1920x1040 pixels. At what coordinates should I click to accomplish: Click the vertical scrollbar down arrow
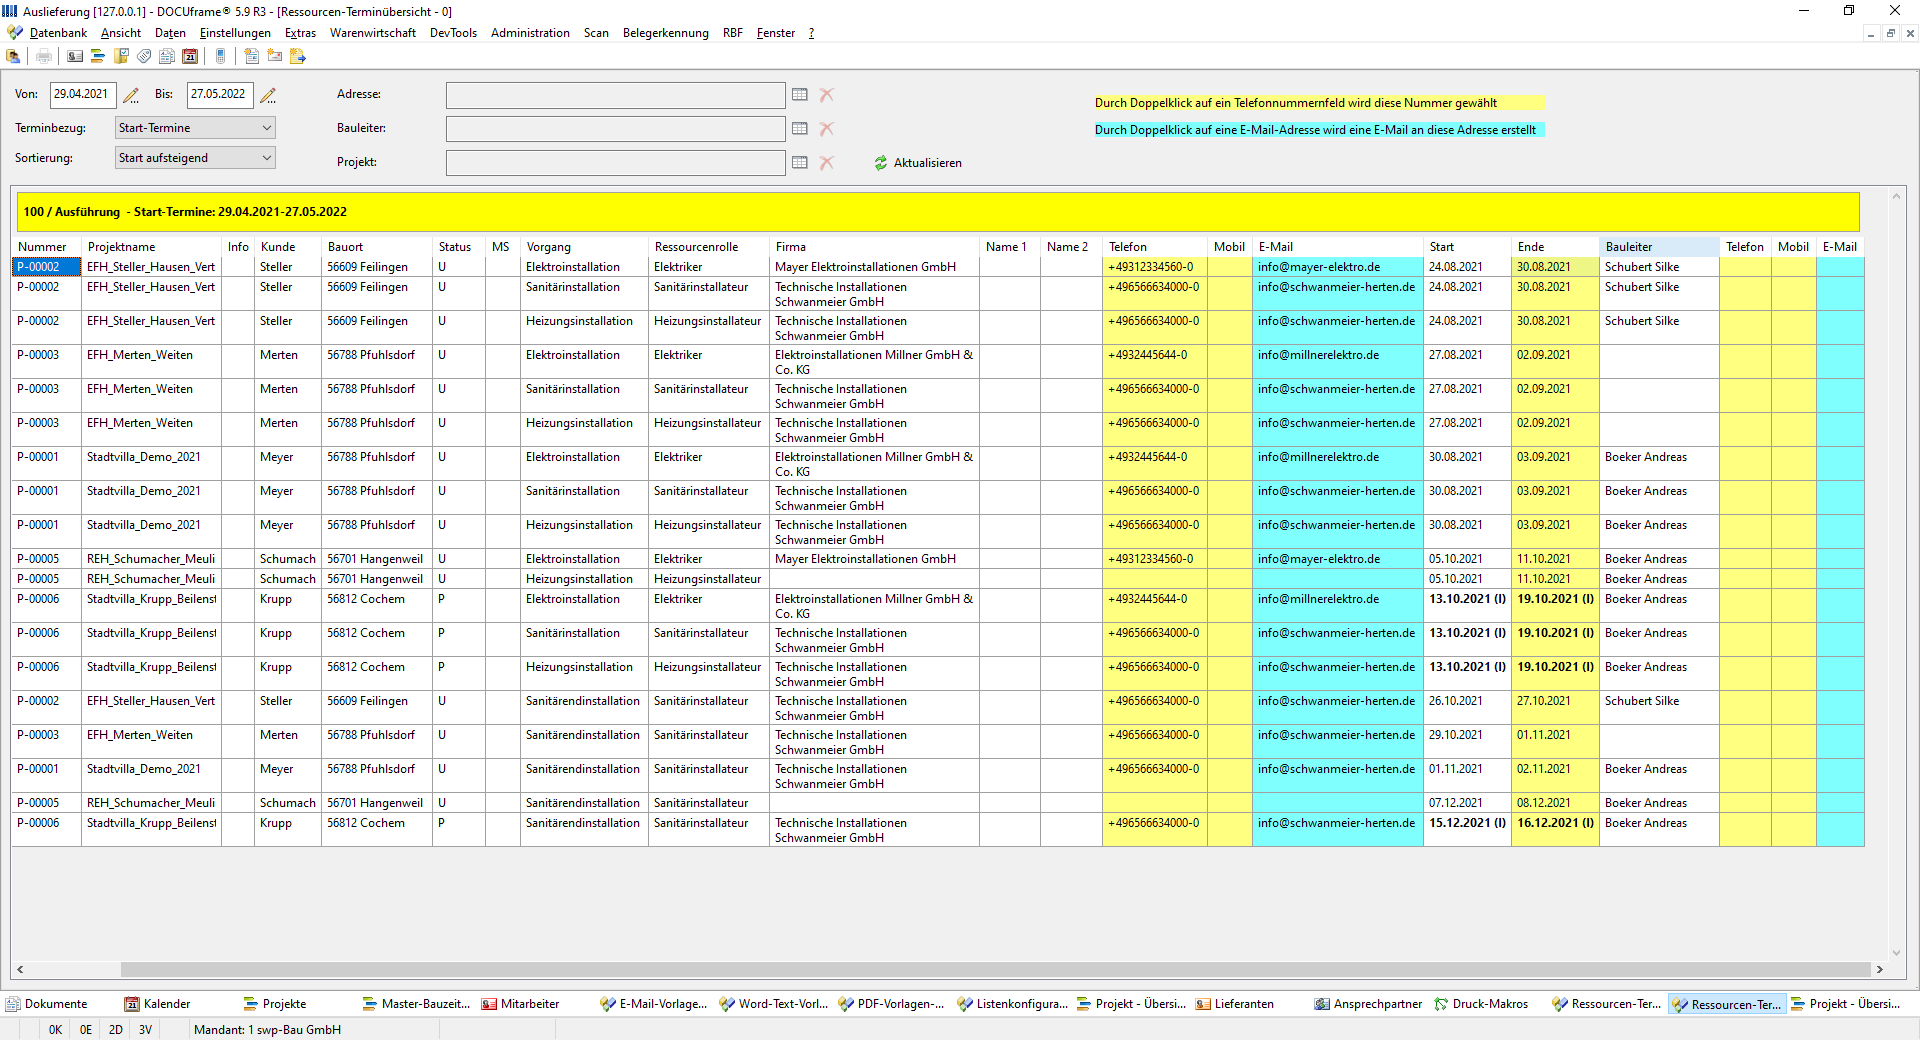[x=1896, y=953]
